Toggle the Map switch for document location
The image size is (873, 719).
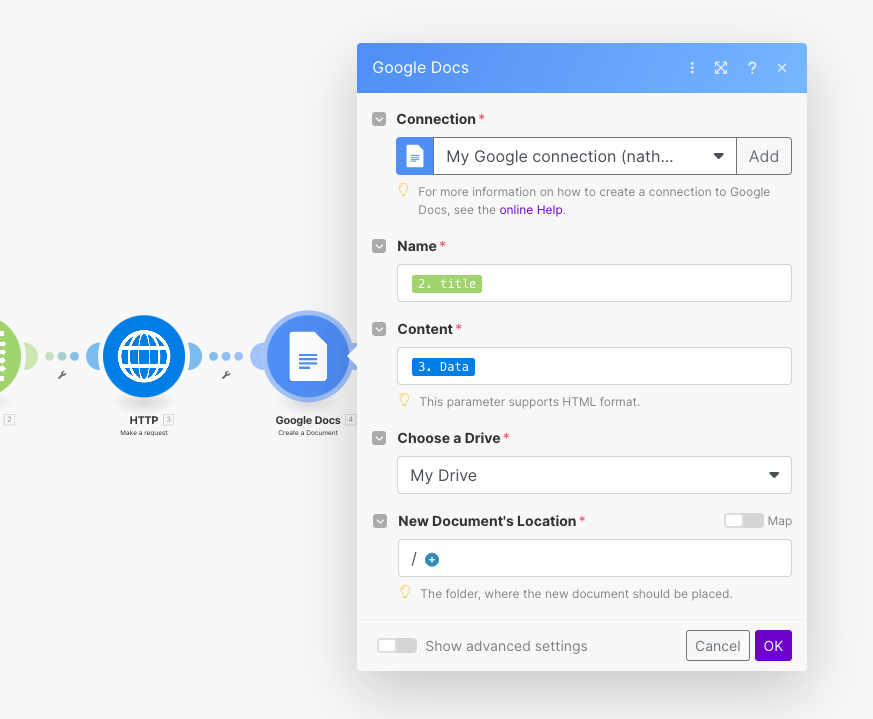point(743,521)
